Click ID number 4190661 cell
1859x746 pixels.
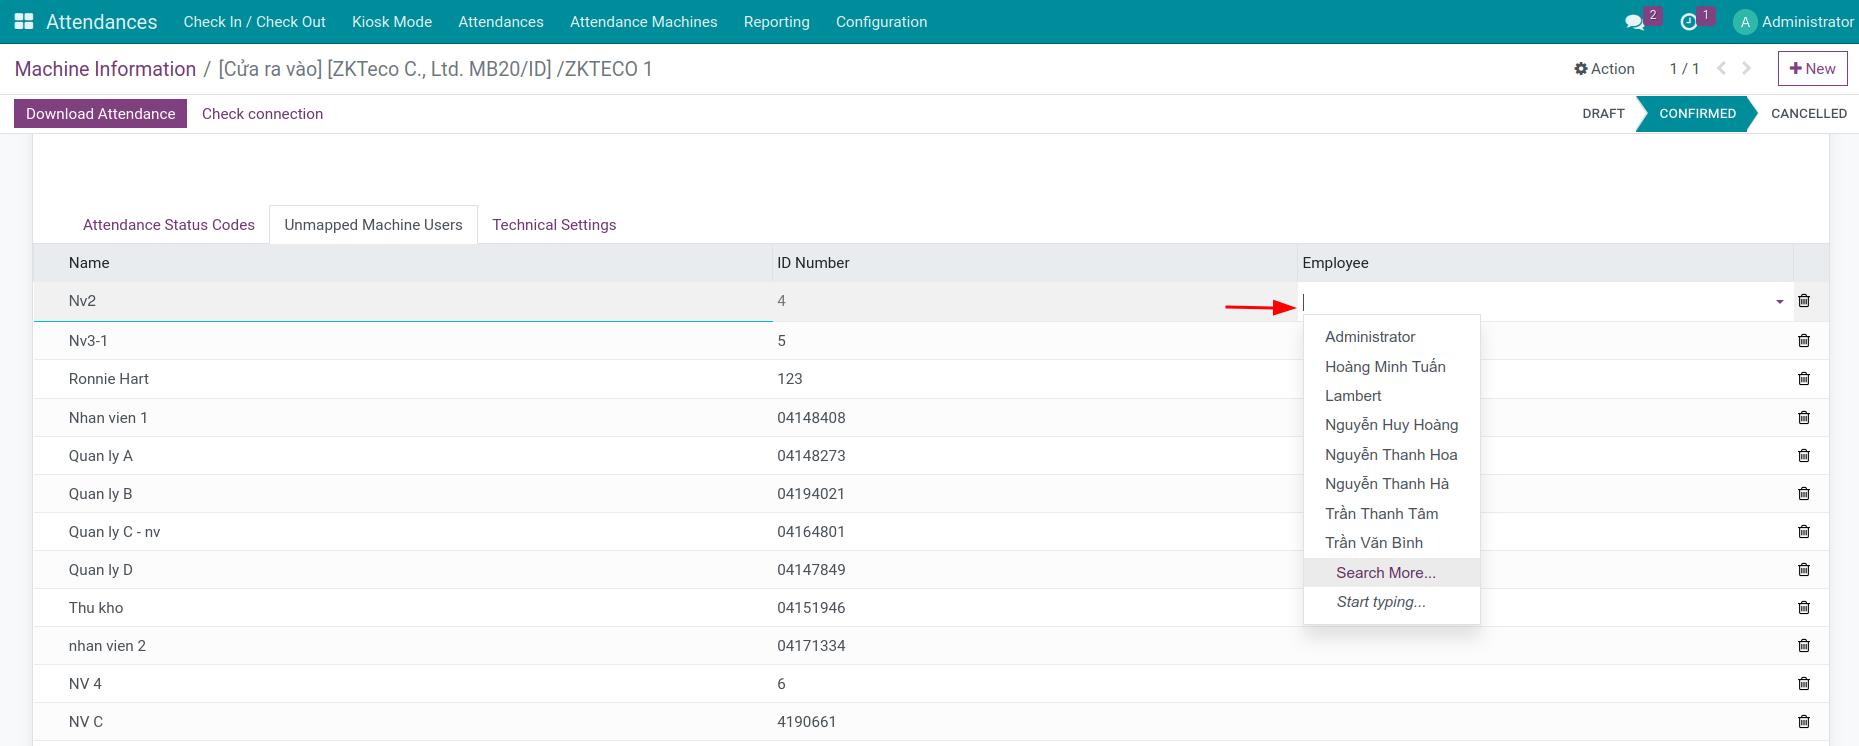click(x=1035, y=722)
